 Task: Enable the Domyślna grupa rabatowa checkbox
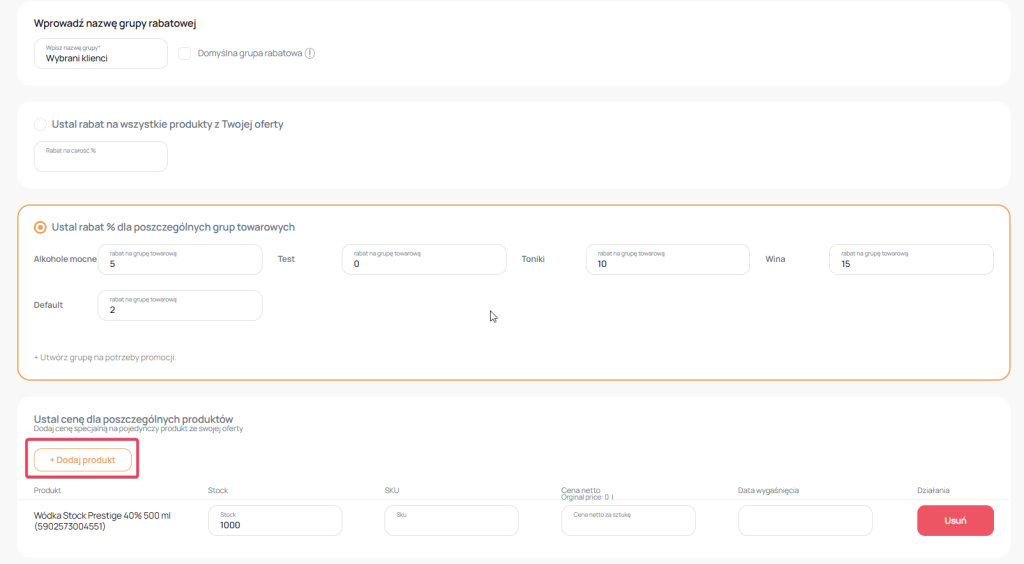[185, 54]
